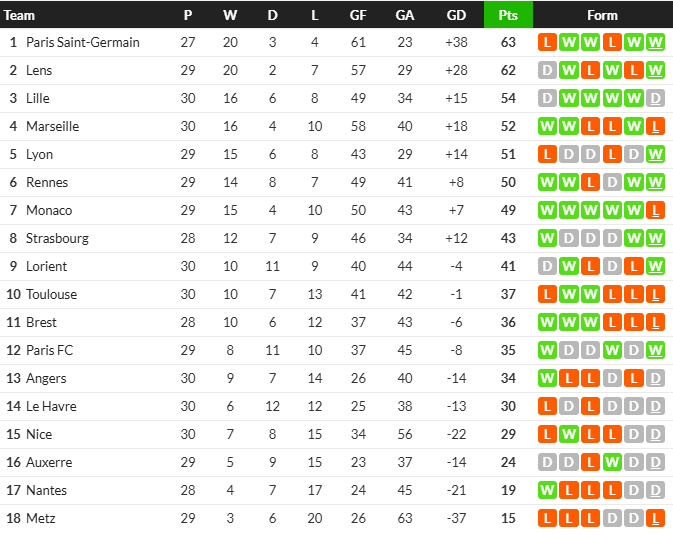This screenshot has height=534, width=673.
Task: Click the Form column header
Action: [602, 15]
